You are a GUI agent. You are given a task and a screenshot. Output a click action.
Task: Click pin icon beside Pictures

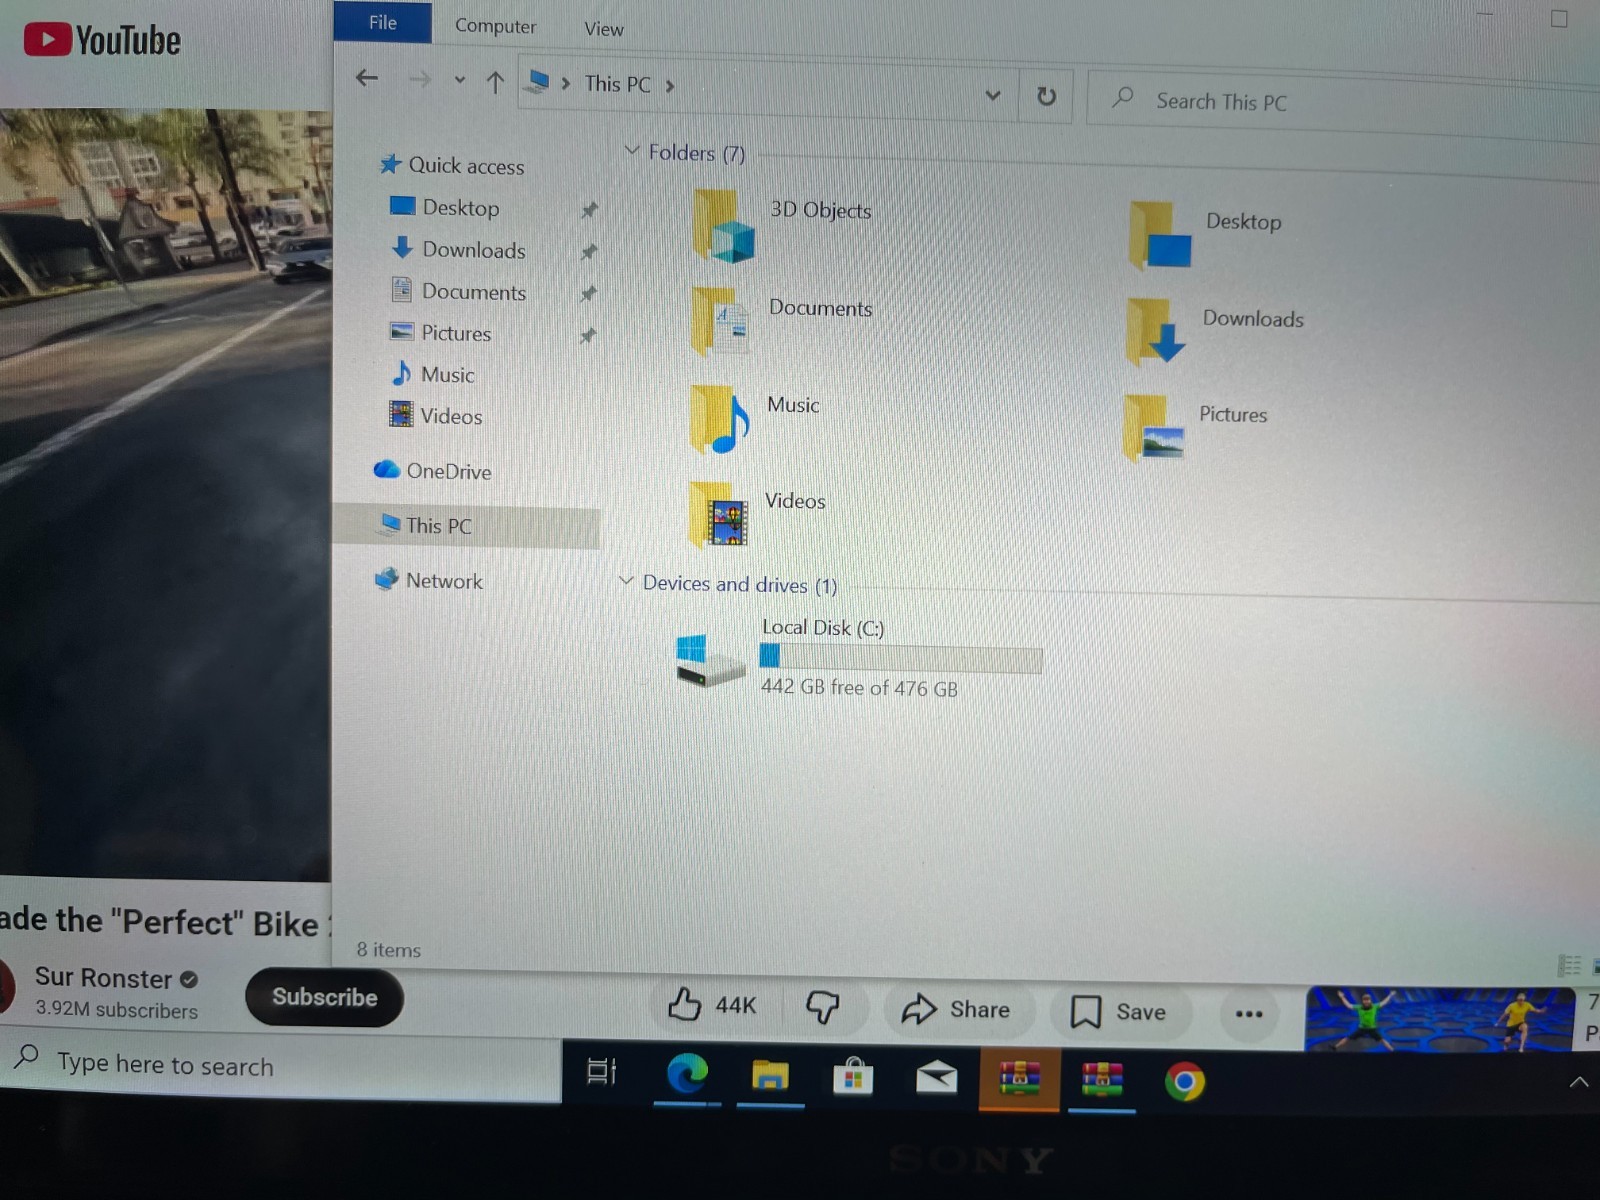[x=588, y=335]
